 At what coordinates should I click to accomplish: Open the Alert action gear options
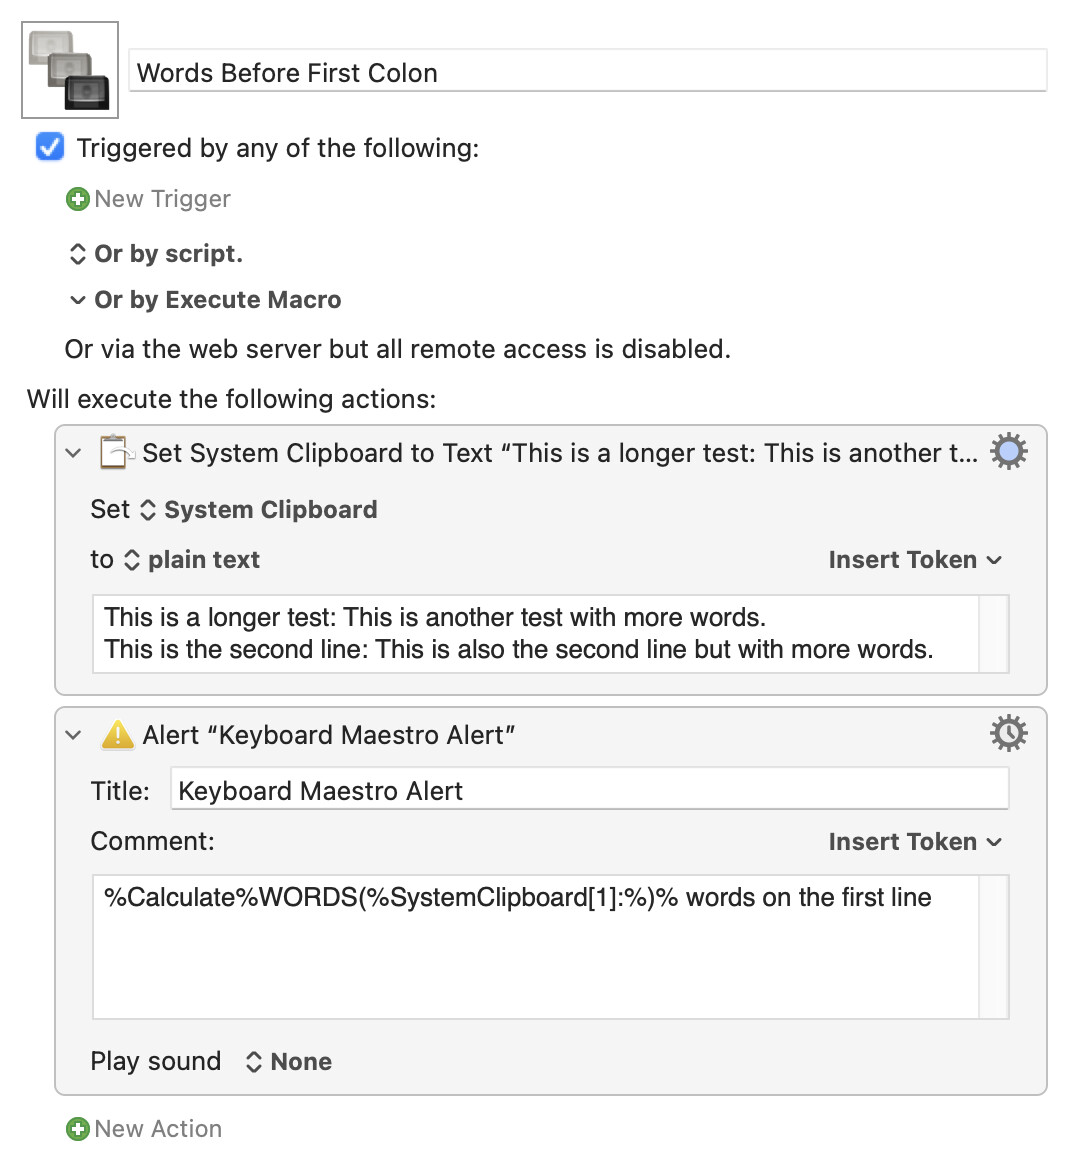point(1008,733)
